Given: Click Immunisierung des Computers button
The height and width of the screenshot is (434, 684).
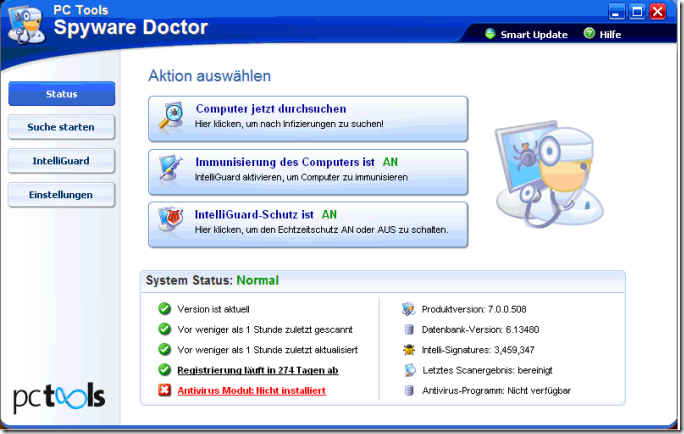Looking at the screenshot, I should 308,172.
